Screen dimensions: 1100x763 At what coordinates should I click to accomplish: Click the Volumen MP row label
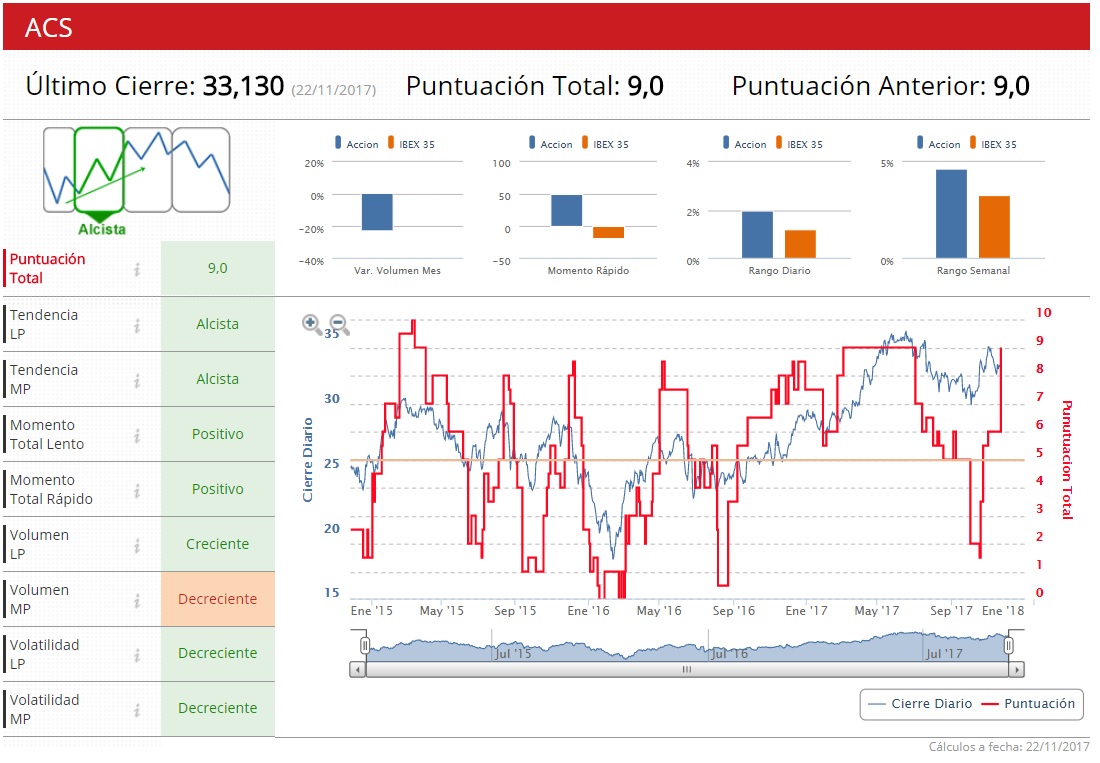39,600
